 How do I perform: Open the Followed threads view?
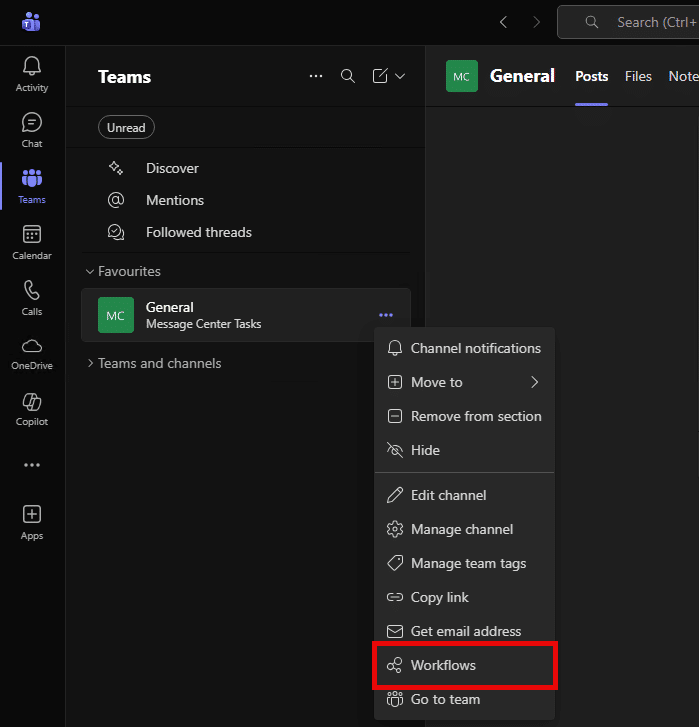click(198, 232)
